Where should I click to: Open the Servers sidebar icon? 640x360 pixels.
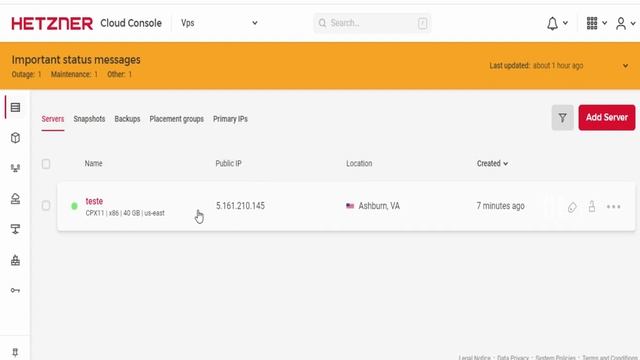click(16, 107)
